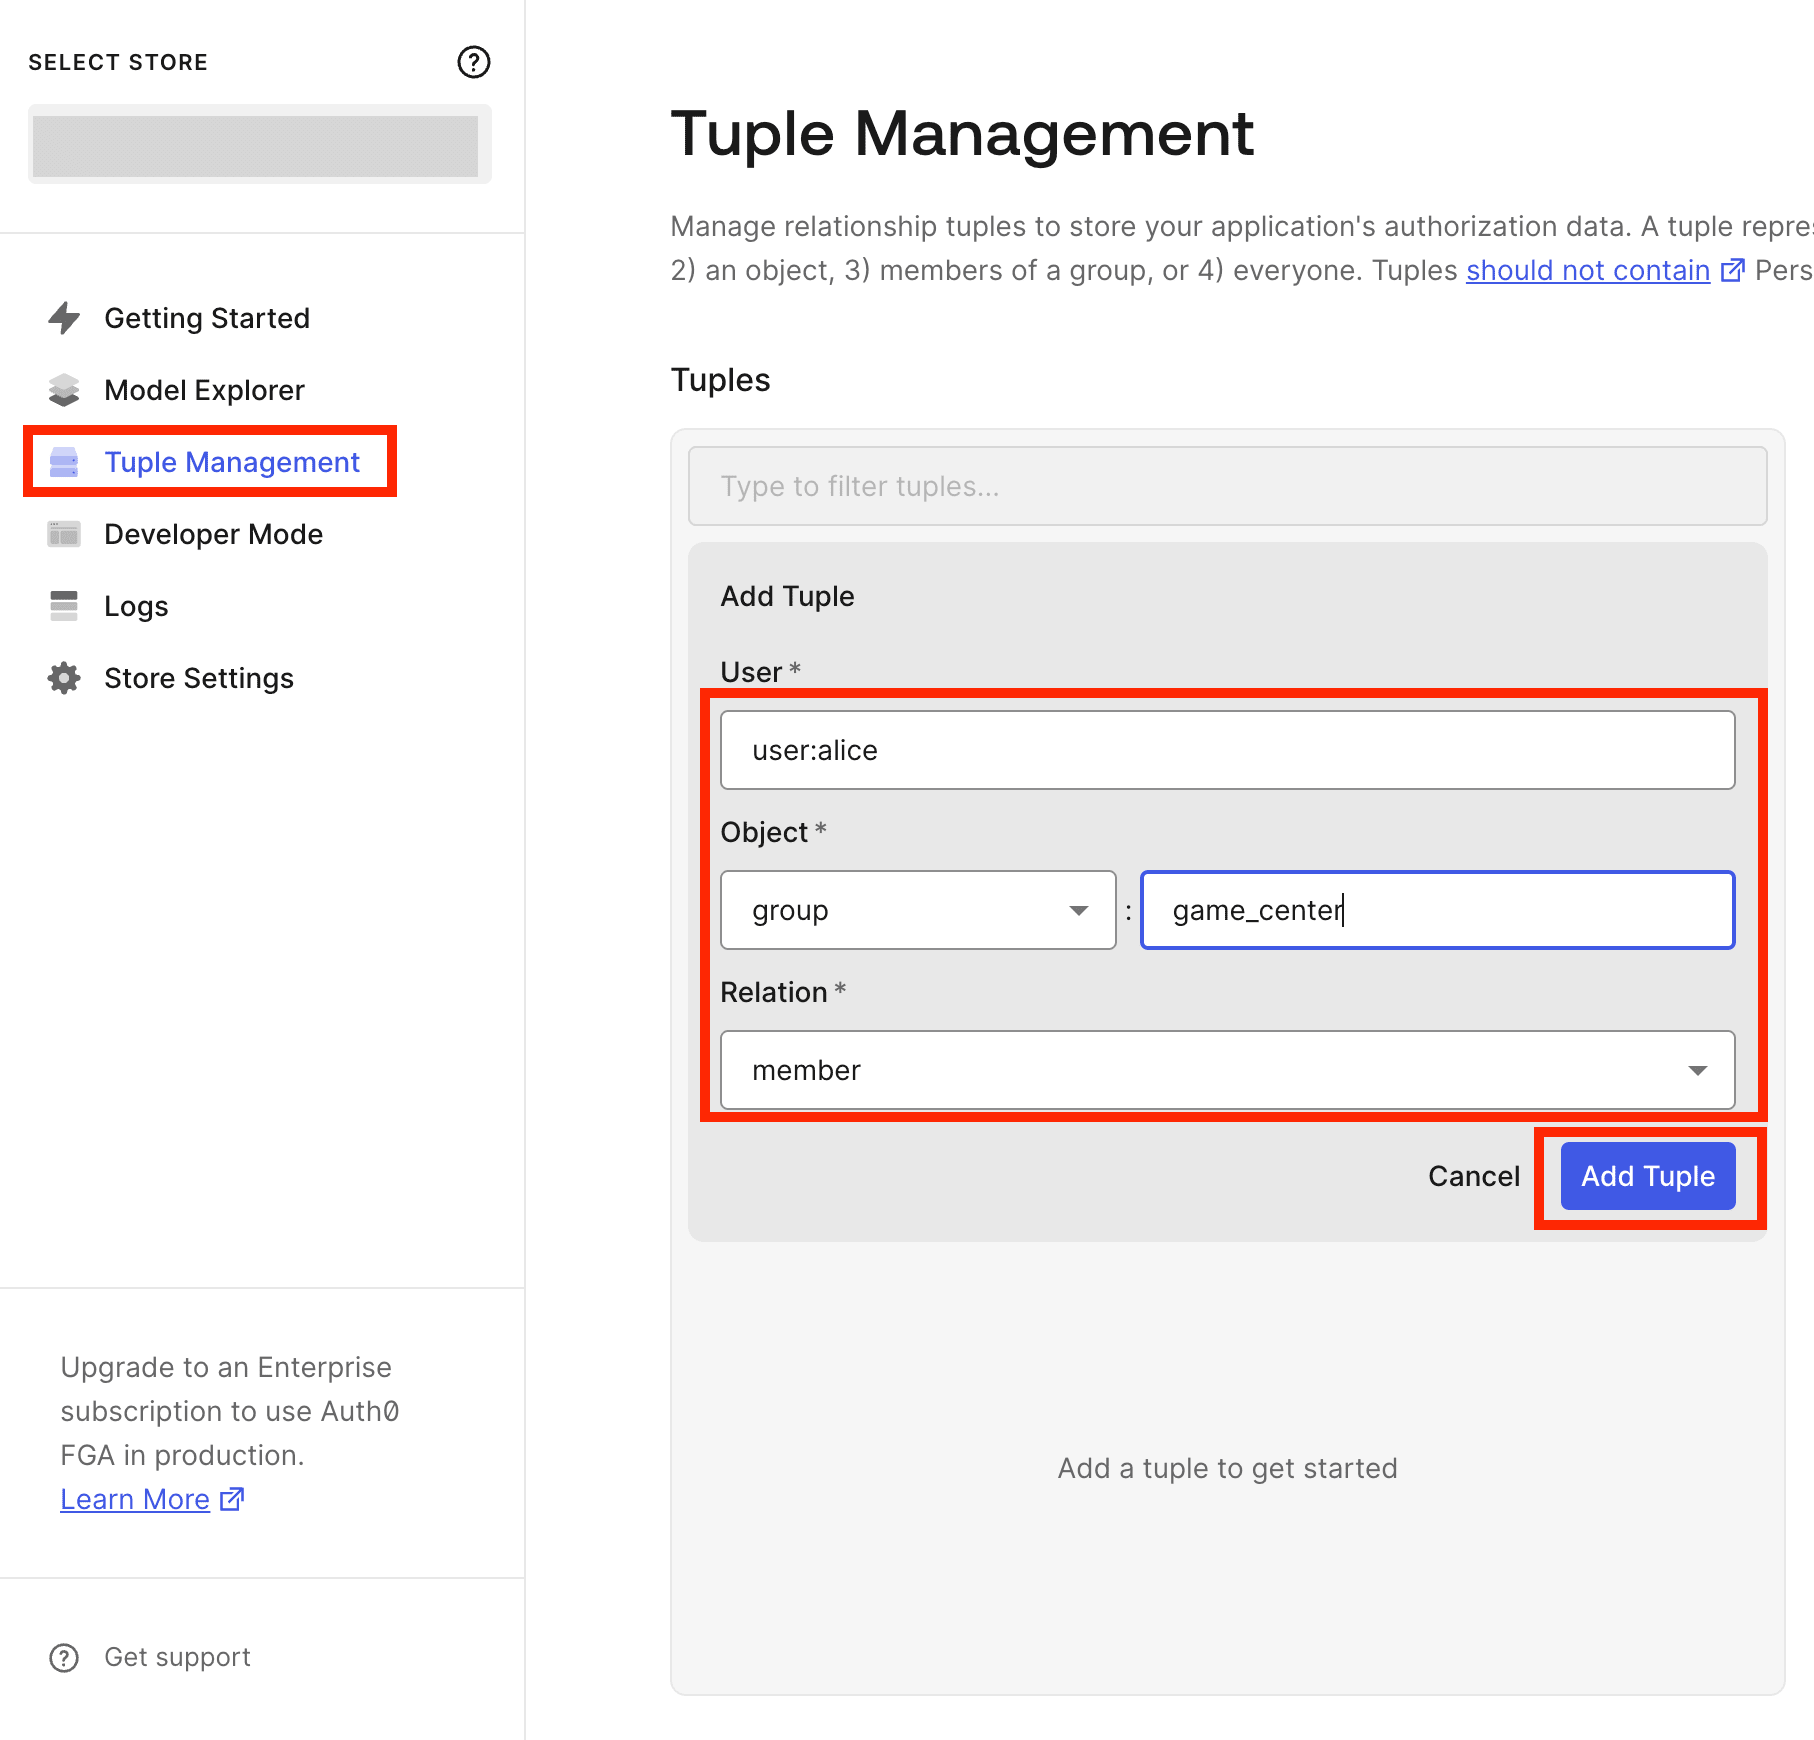The width and height of the screenshot is (1814, 1740).
Task: Click the User field containing user:alice
Action: pos(1227,750)
